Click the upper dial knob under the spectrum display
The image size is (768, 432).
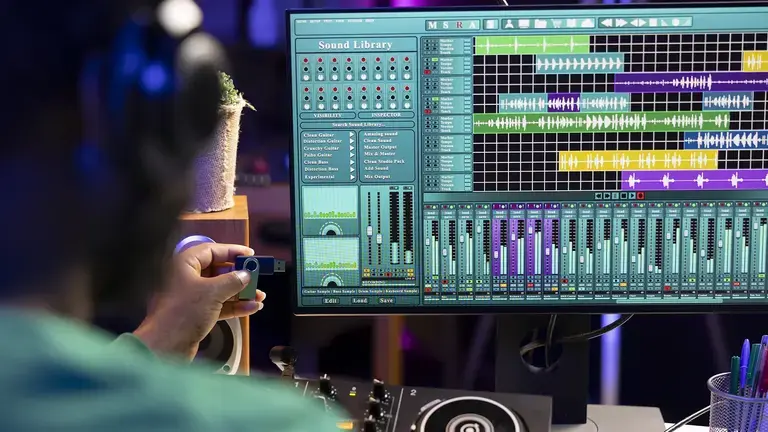[x=331, y=230]
